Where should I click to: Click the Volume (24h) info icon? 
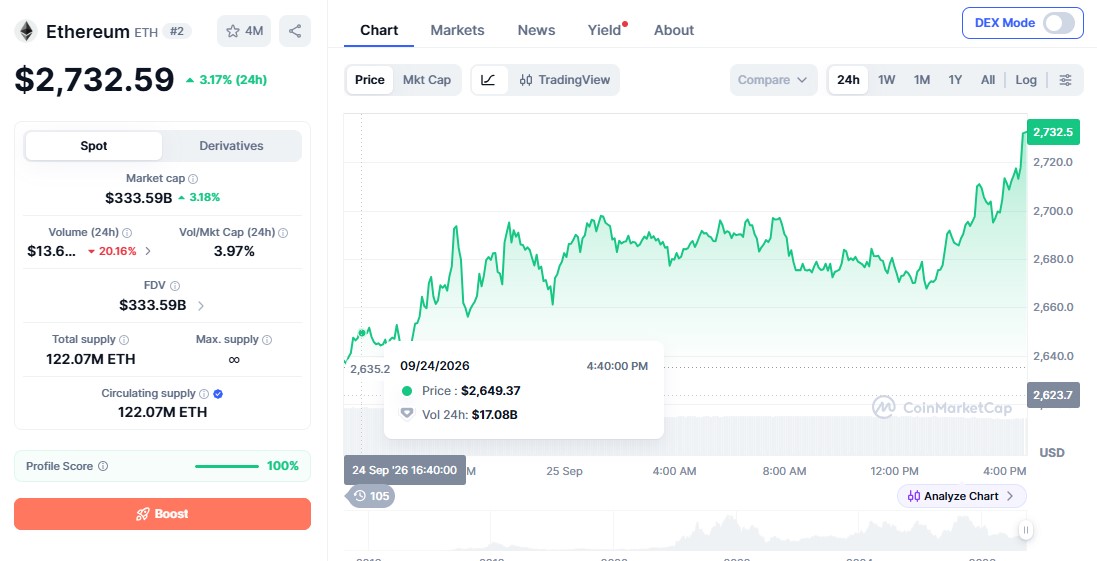pos(127,233)
